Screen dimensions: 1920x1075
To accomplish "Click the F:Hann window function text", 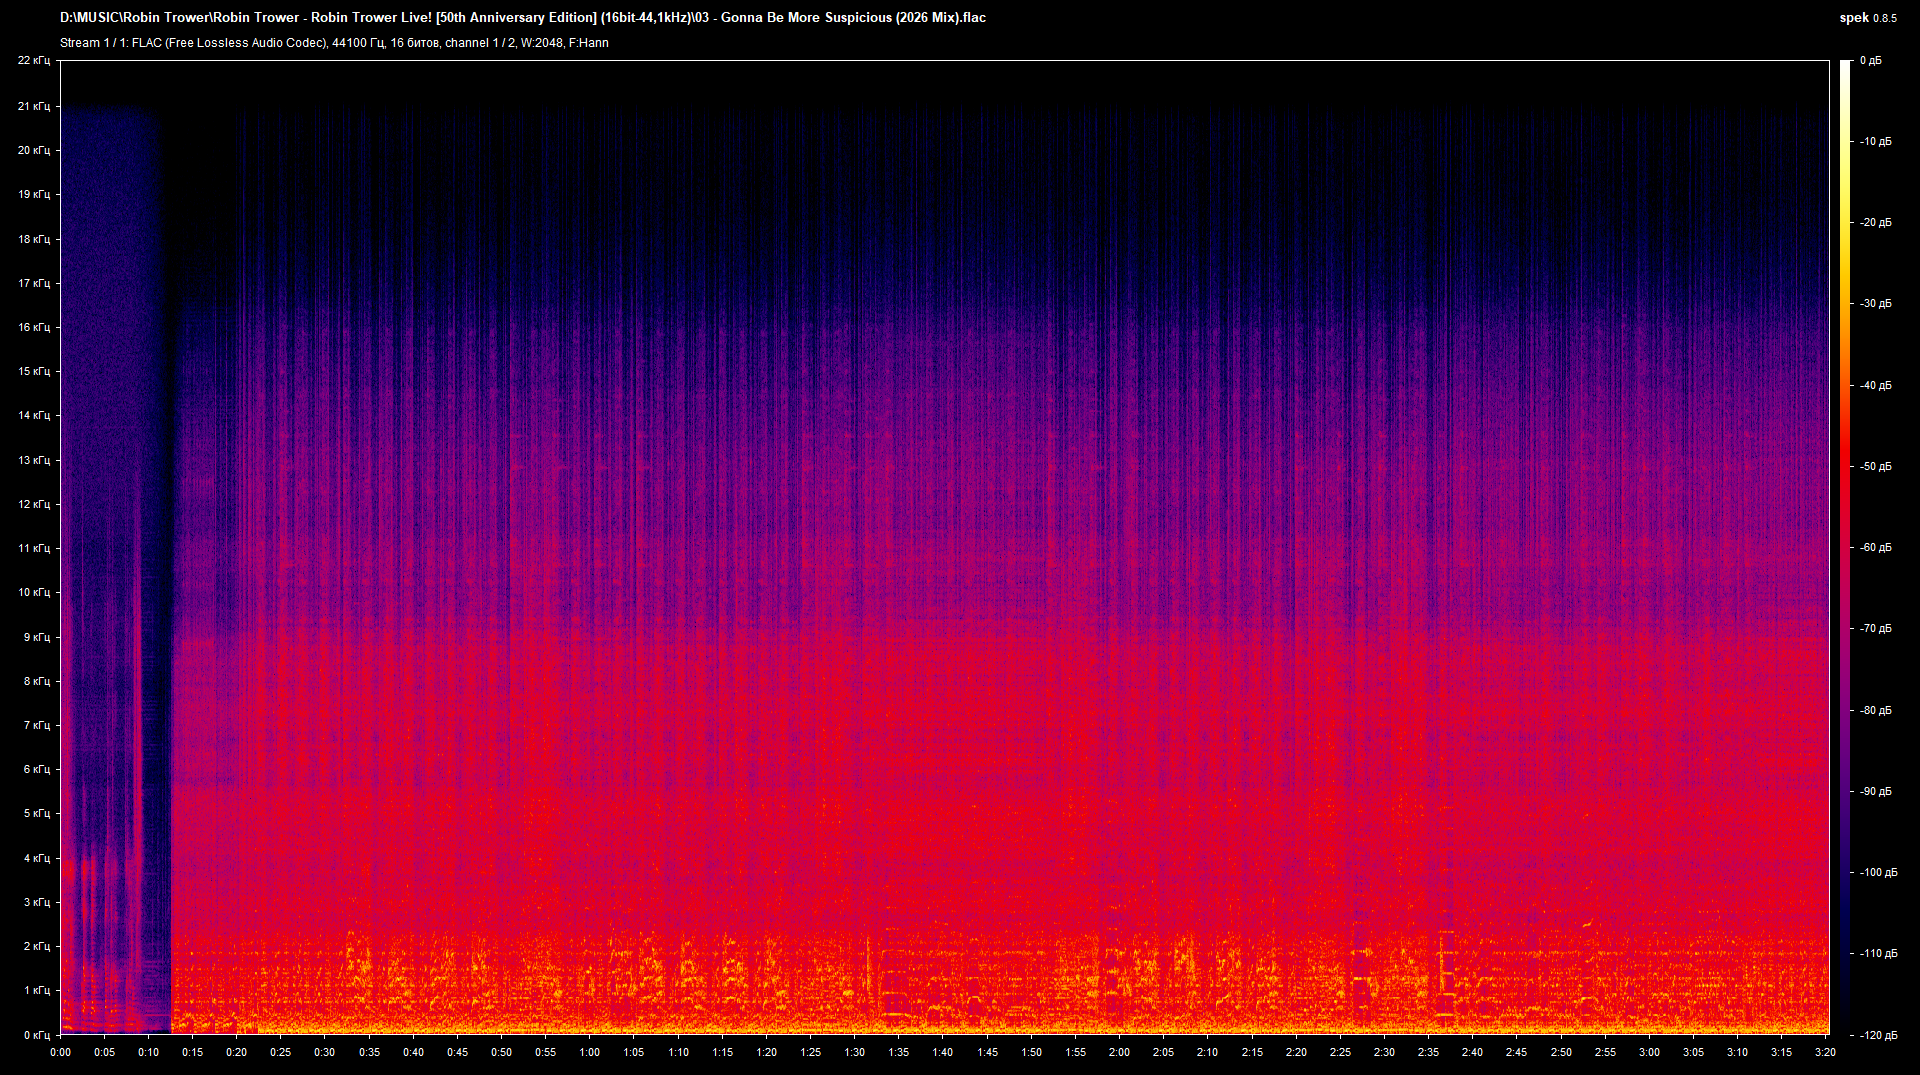I will [x=592, y=43].
